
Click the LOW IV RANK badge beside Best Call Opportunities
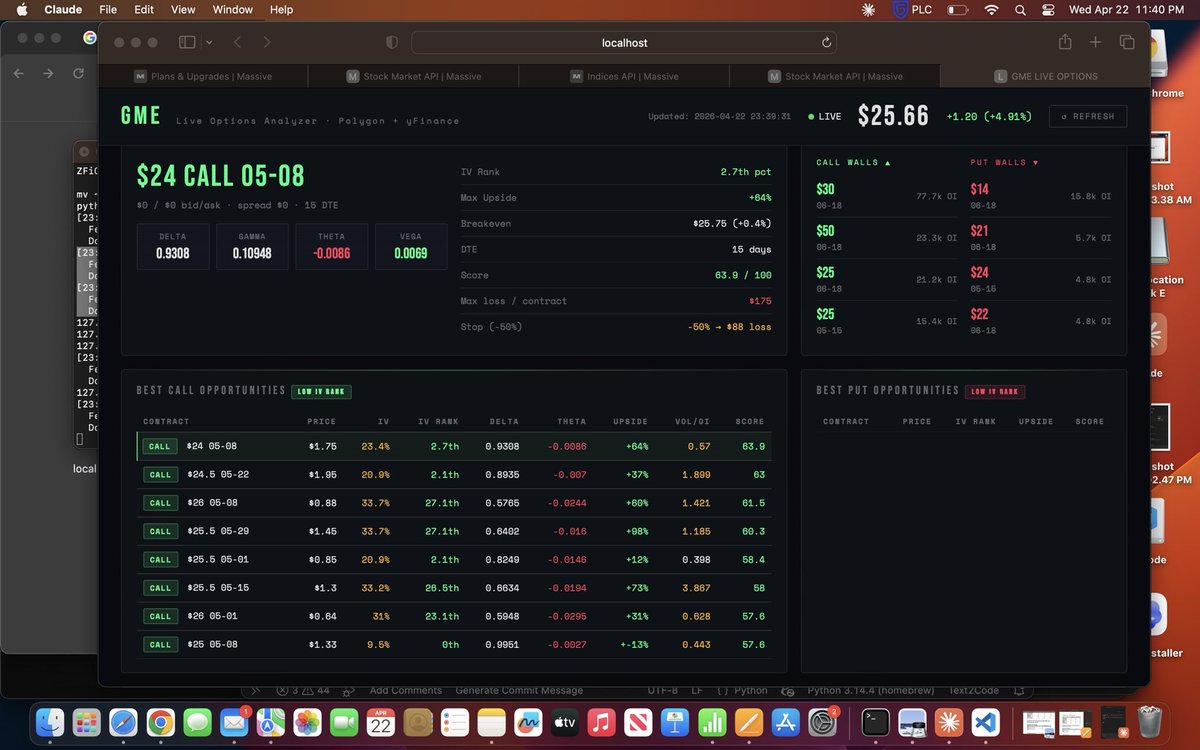[x=321, y=391]
